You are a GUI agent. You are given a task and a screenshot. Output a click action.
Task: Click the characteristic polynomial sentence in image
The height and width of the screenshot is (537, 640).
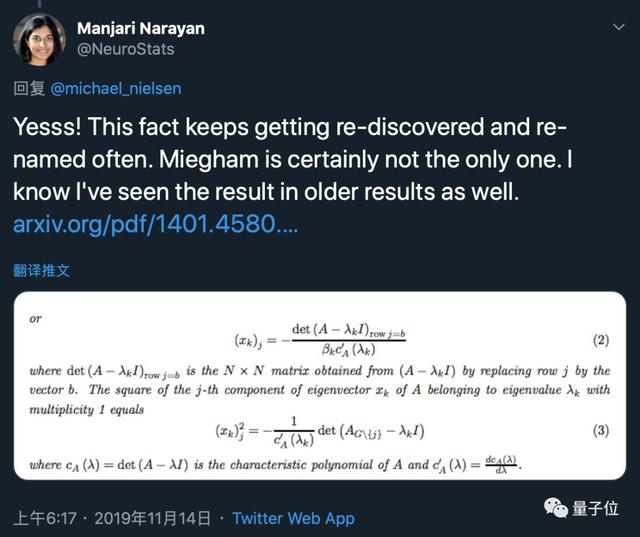pyautogui.click(x=275, y=465)
